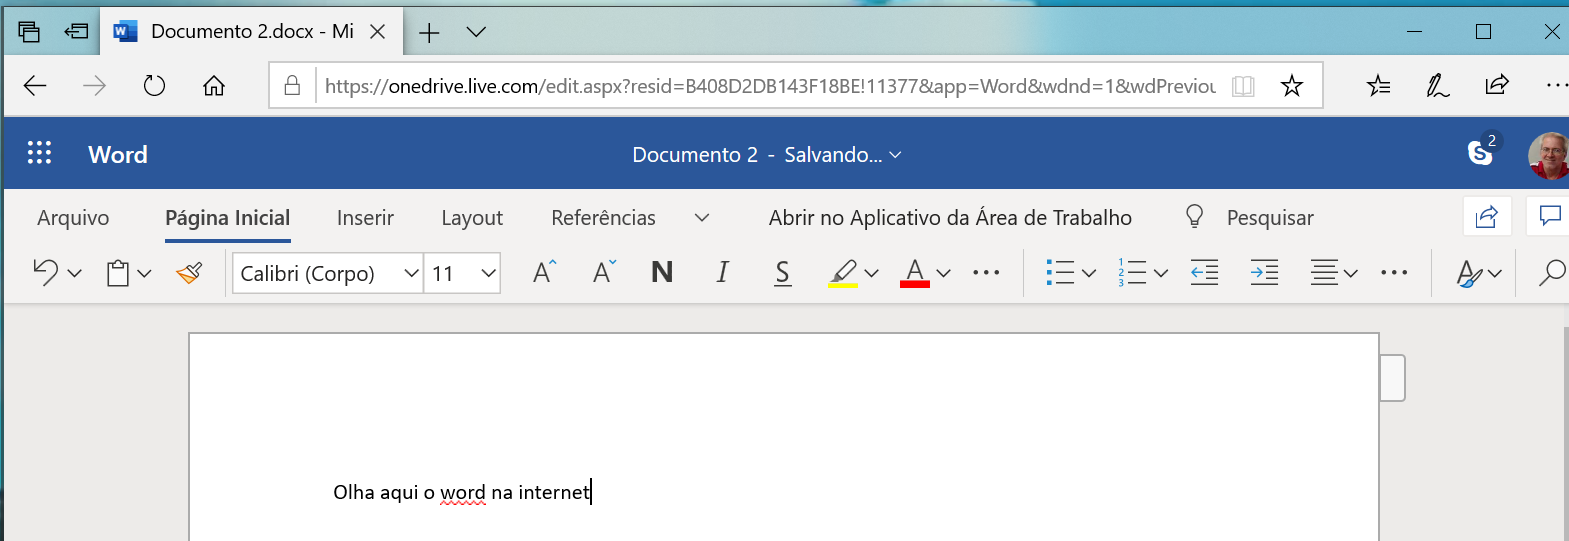Expand the font color dropdown arrow
Screen dimensions: 1569x541
(943, 273)
